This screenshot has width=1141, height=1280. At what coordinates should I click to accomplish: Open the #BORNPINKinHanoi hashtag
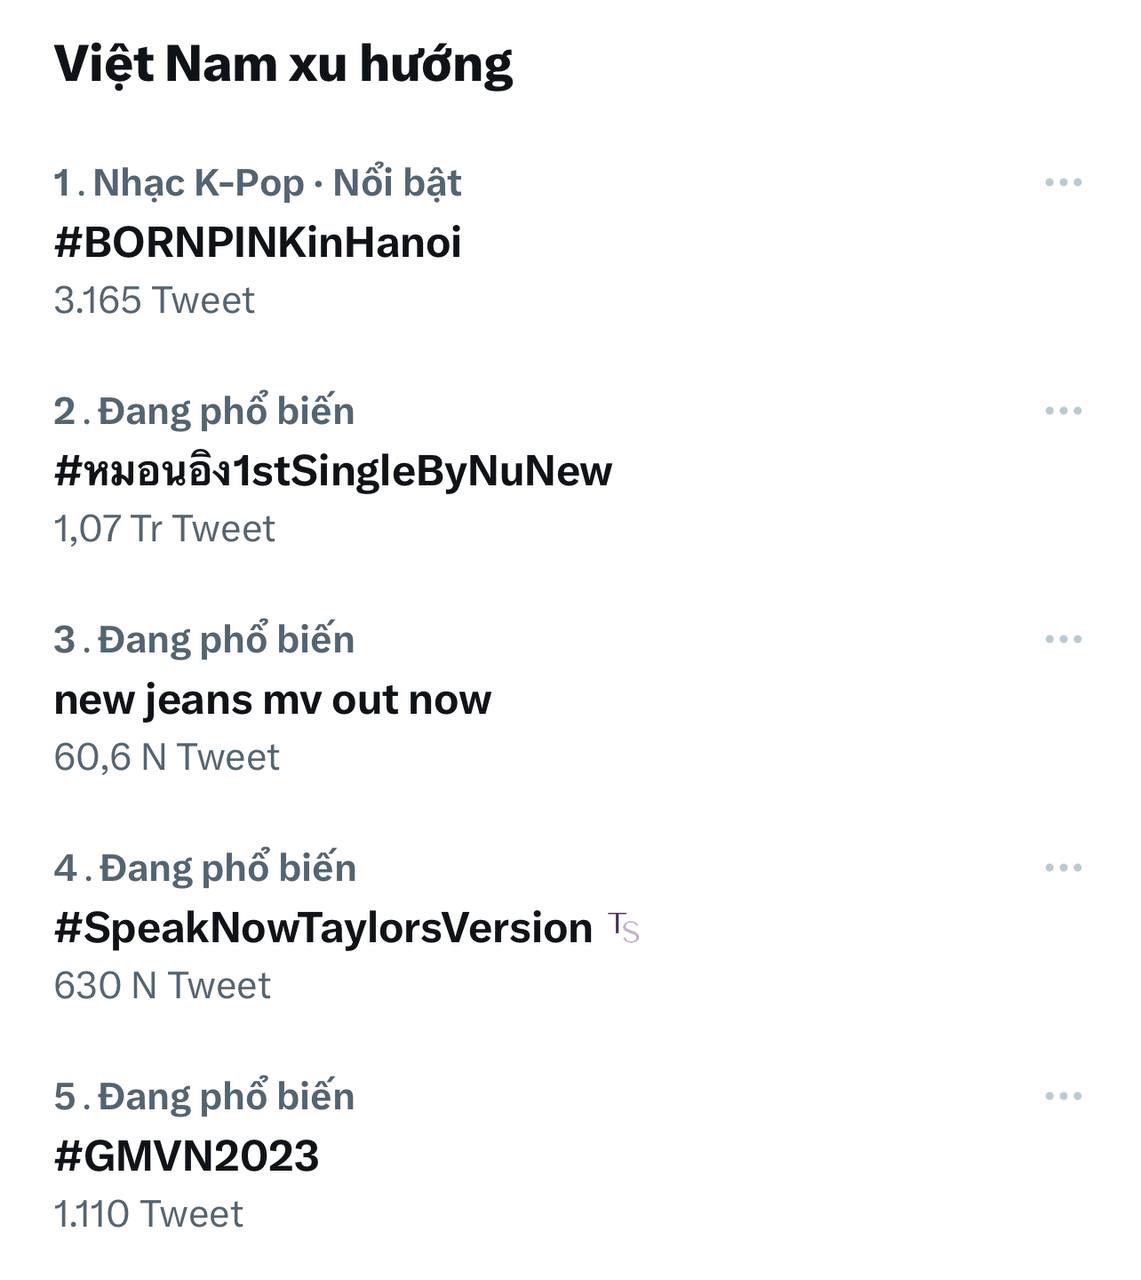[x=258, y=243]
